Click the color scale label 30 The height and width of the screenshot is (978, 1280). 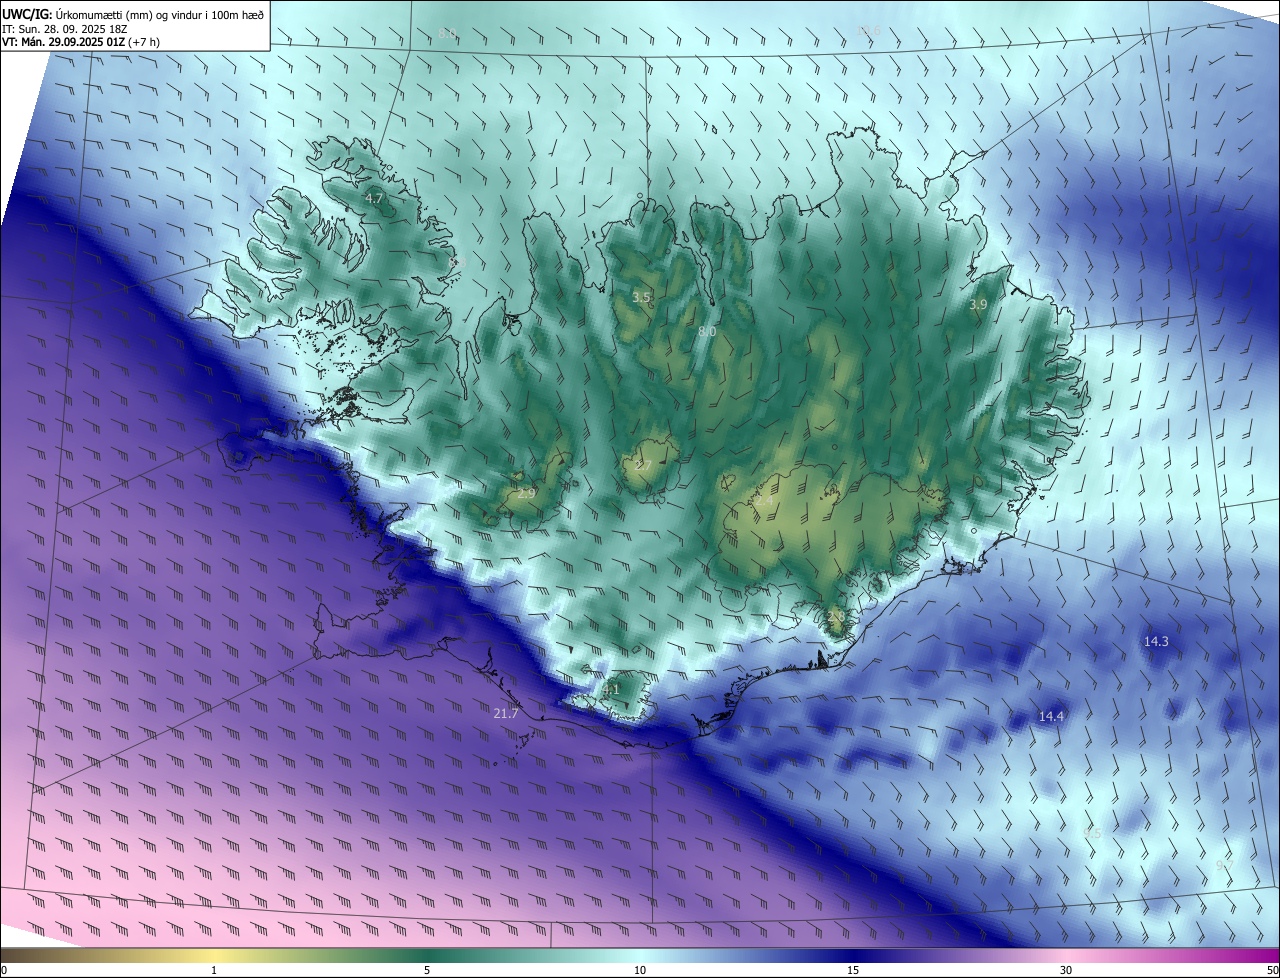1066,970
